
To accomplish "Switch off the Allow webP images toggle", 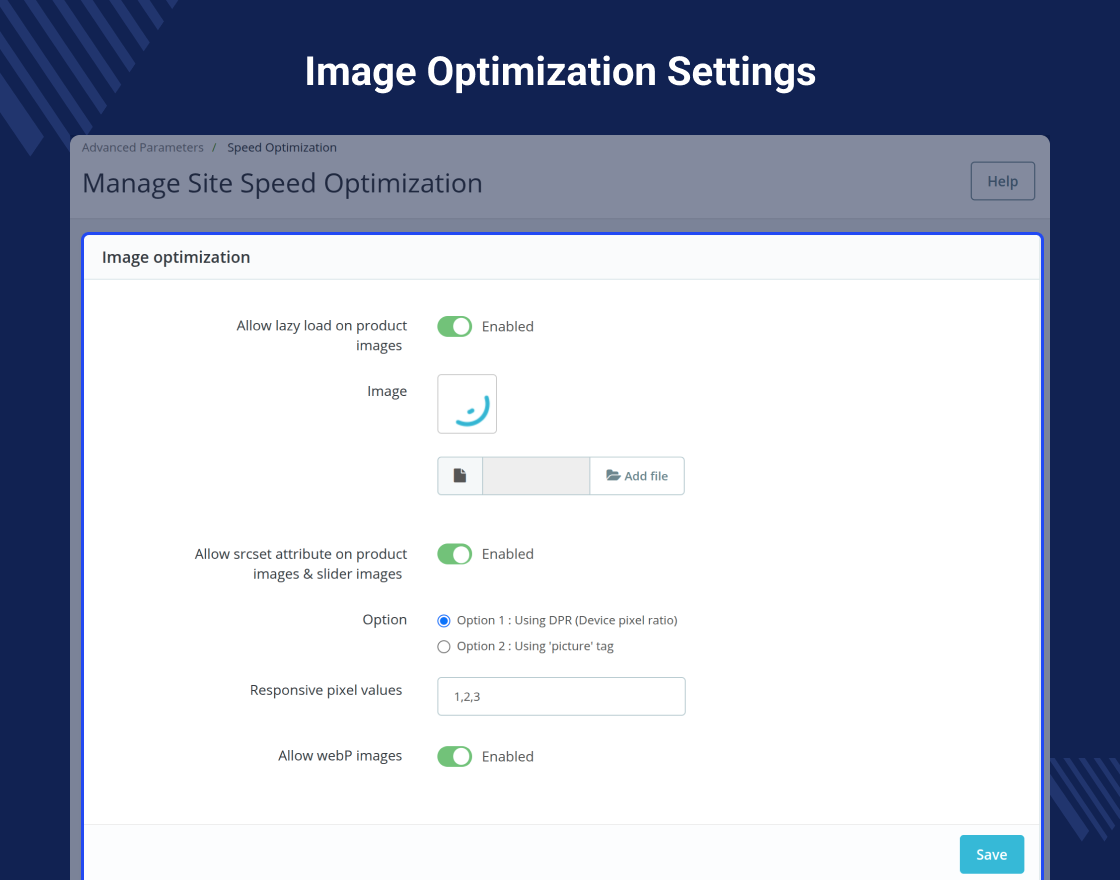I will point(454,756).
